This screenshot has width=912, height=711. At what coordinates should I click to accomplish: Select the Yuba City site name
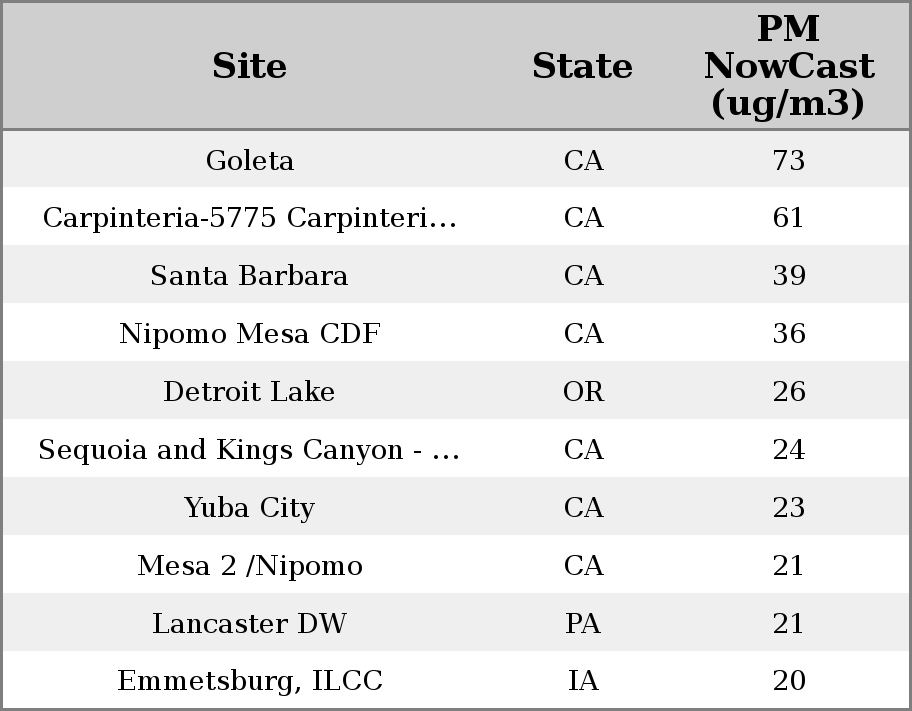pos(249,508)
